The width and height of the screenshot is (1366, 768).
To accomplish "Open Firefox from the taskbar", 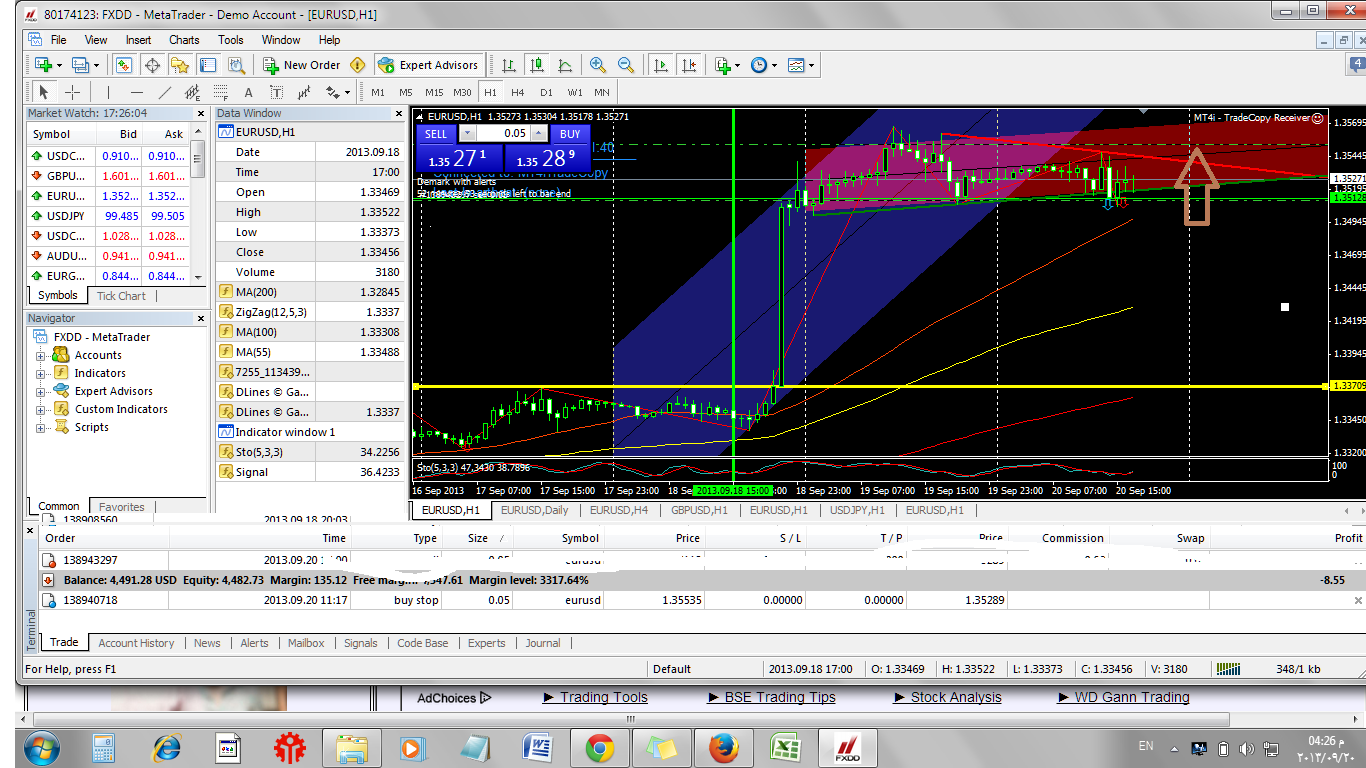I will click(x=723, y=748).
